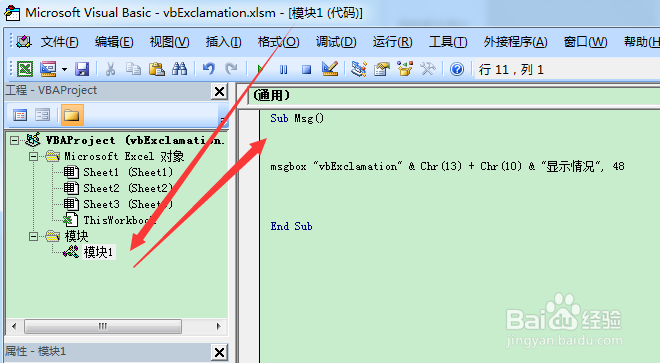The height and width of the screenshot is (363, 660).
Task: Click the Cut scissors icon
Action: (x=111, y=69)
